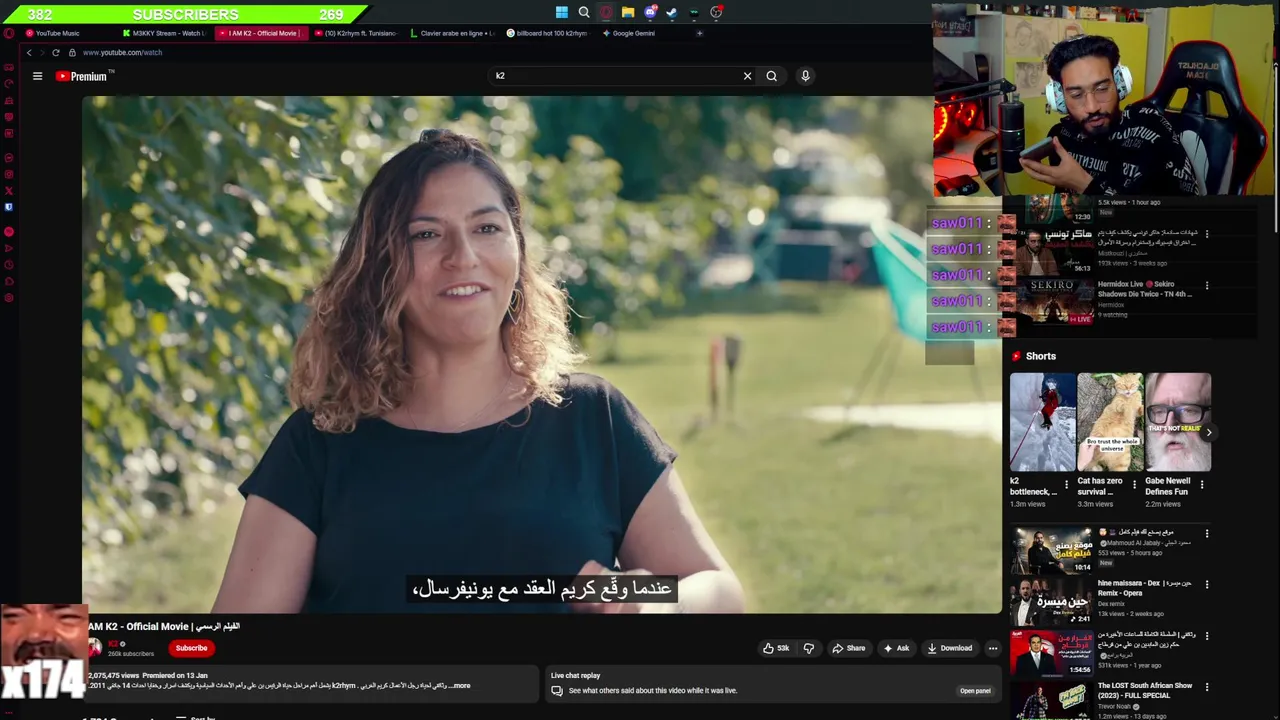The height and width of the screenshot is (720, 1280).
Task: Dislike the video
Action: pyautogui.click(x=809, y=648)
